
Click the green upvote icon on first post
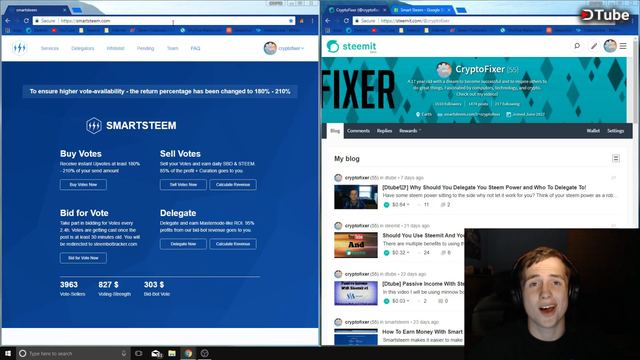point(386,204)
